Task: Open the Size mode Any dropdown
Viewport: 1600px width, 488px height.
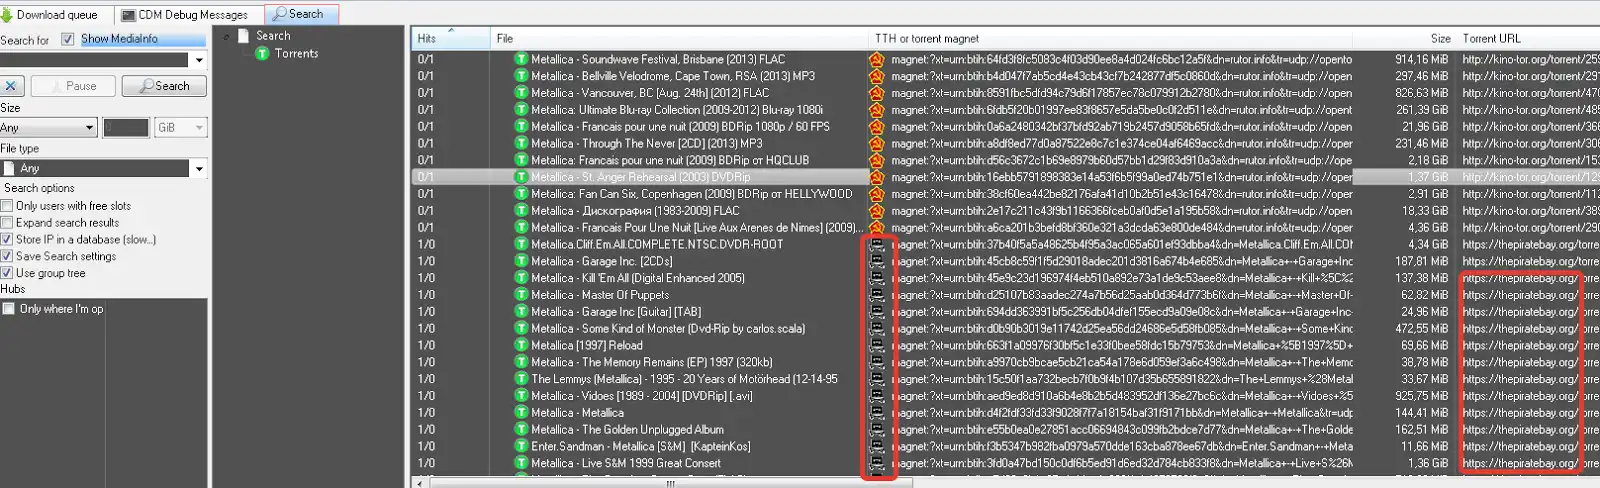Action: (89, 128)
